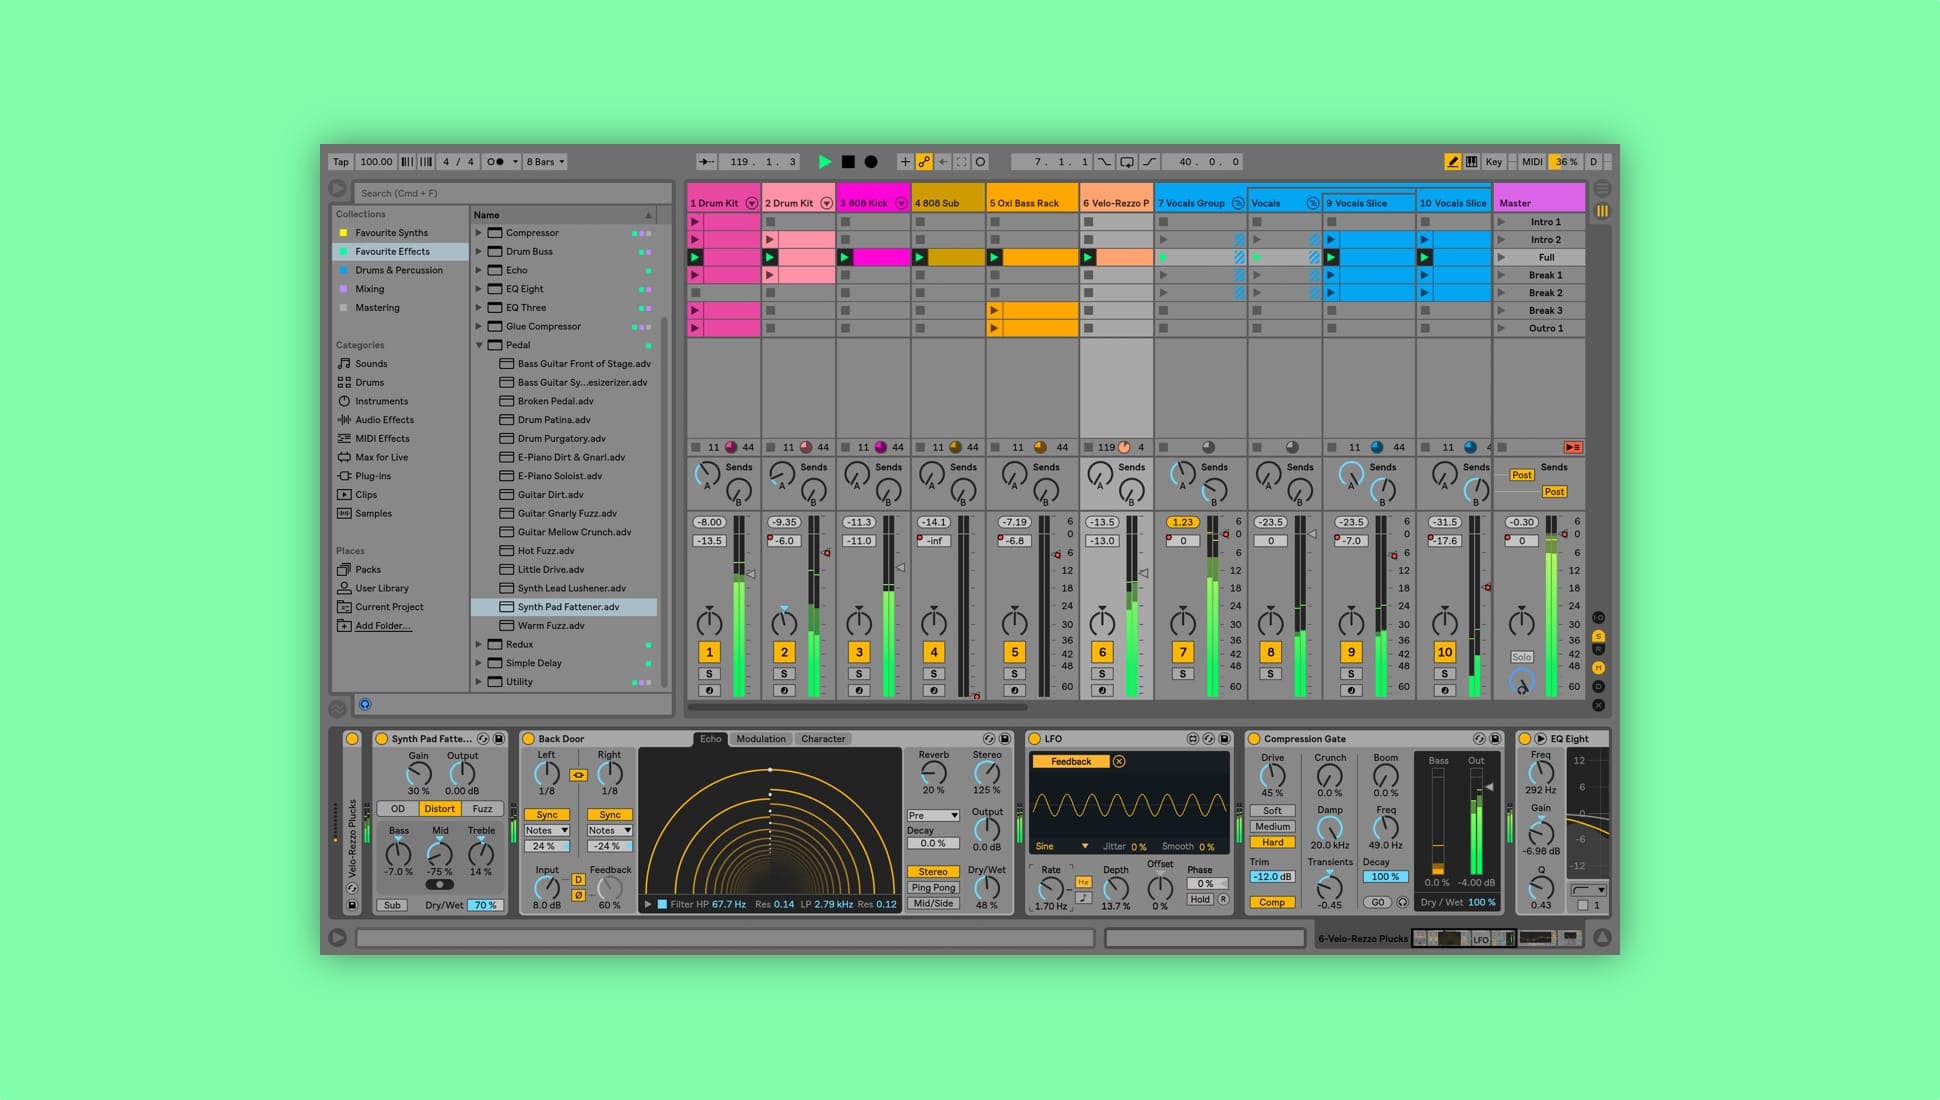Launch the Outro 1 scene
The width and height of the screenshot is (1940, 1100).
pyautogui.click(x=1501, y=328)
